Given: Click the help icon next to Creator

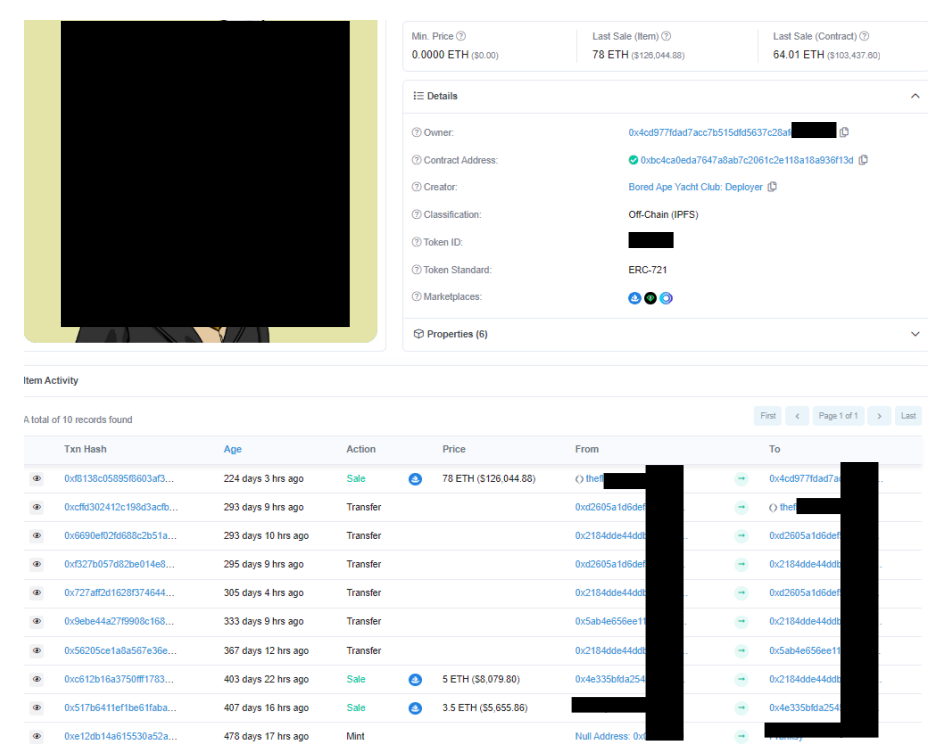Looking at the screenshot, I should point(416,187).
